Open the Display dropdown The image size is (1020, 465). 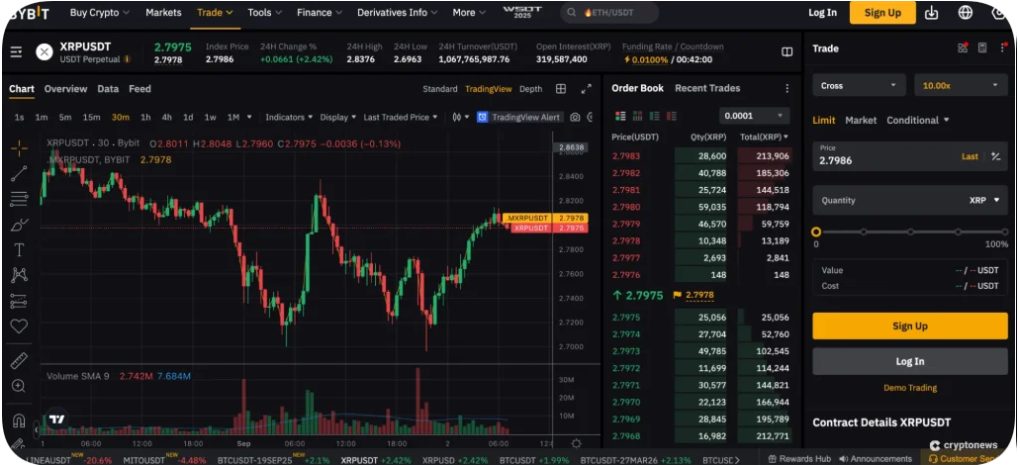point(338,118)
